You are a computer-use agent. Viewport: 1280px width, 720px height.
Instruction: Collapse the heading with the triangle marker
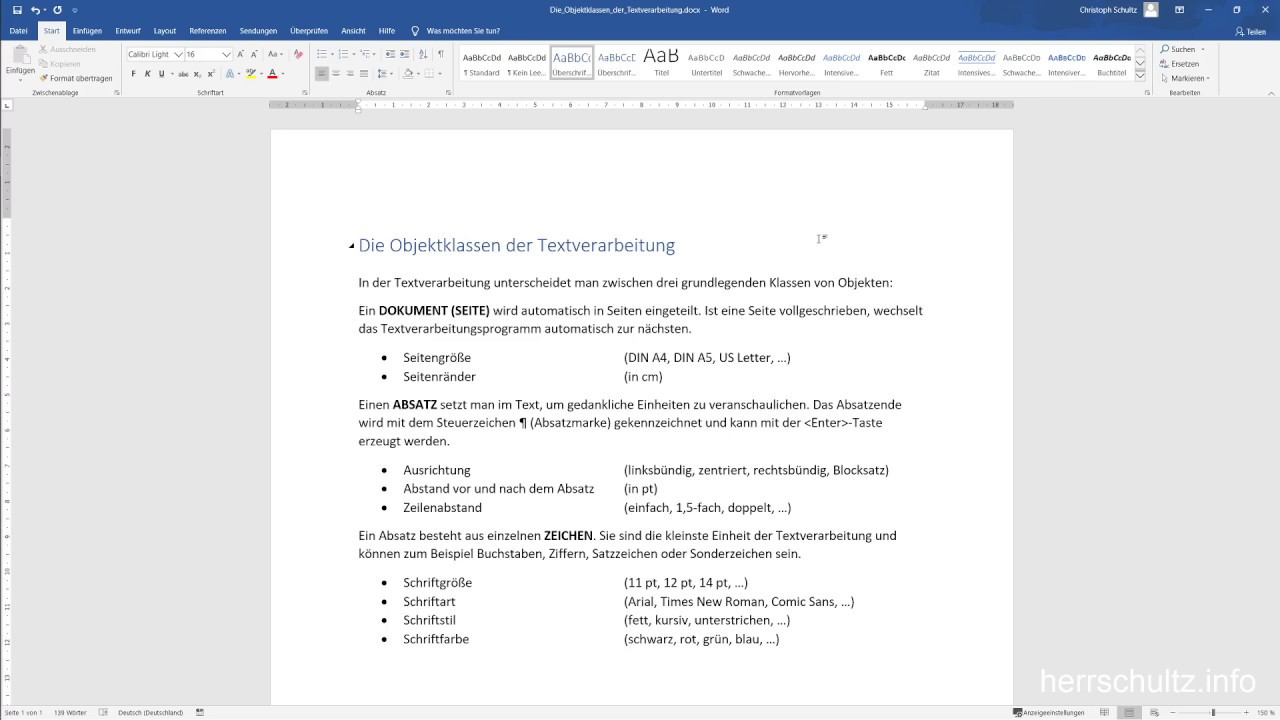(352, 246)
